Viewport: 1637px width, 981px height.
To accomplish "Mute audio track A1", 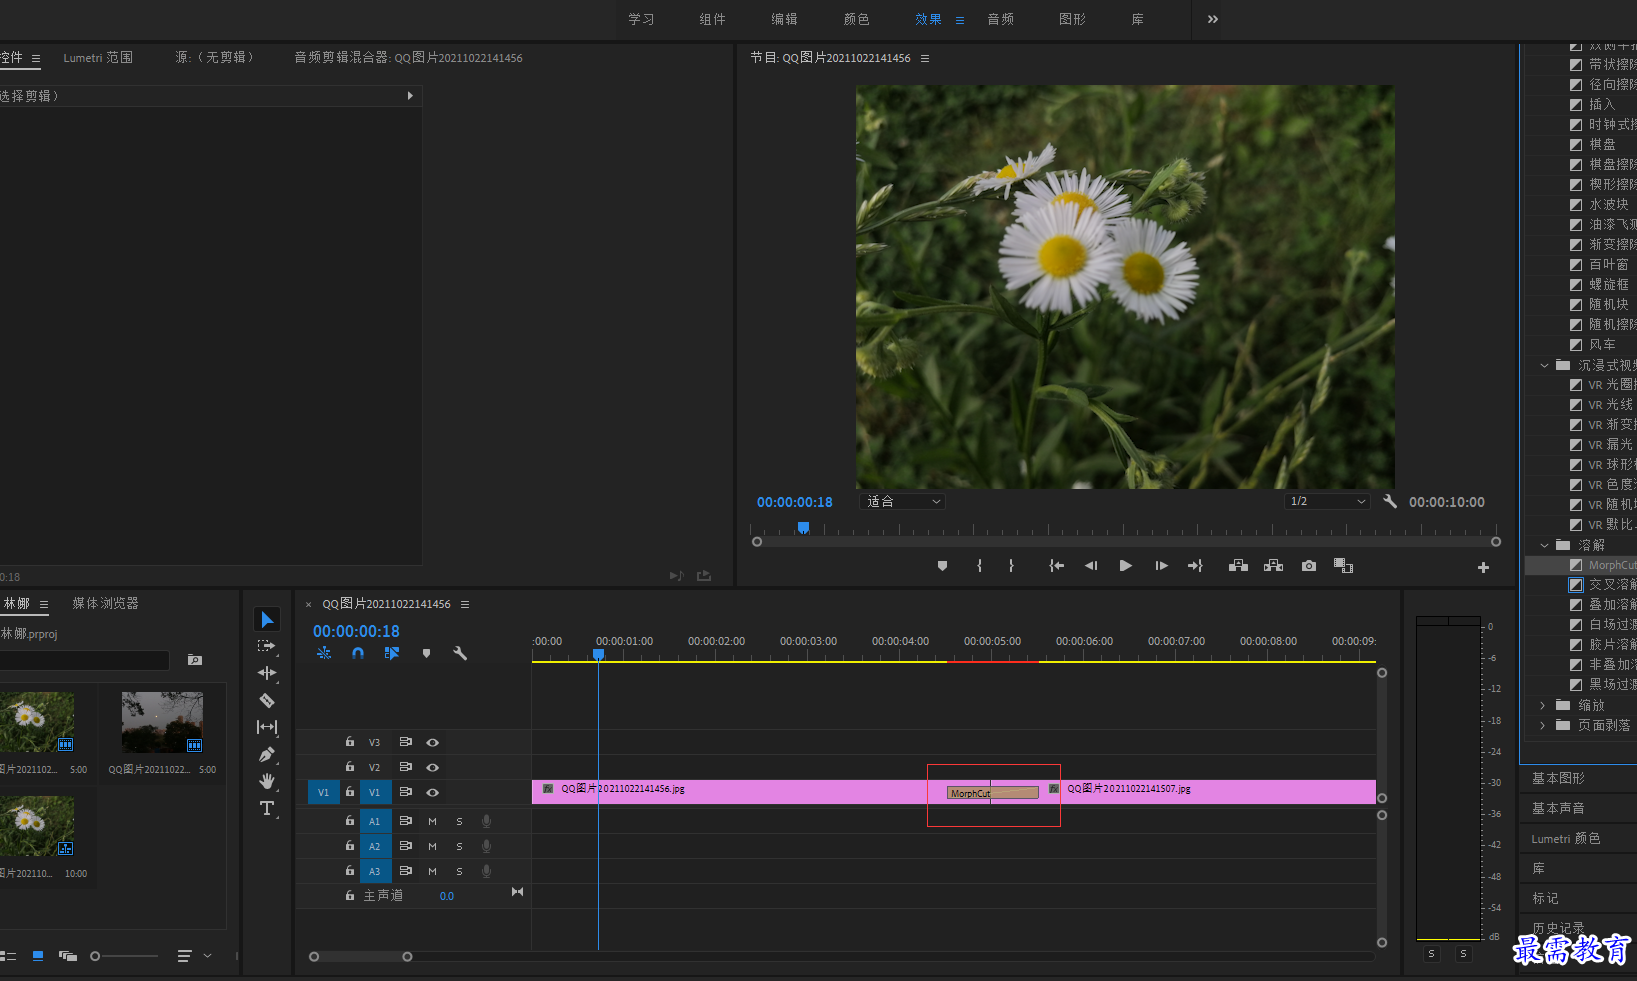I will pos(433,821).
